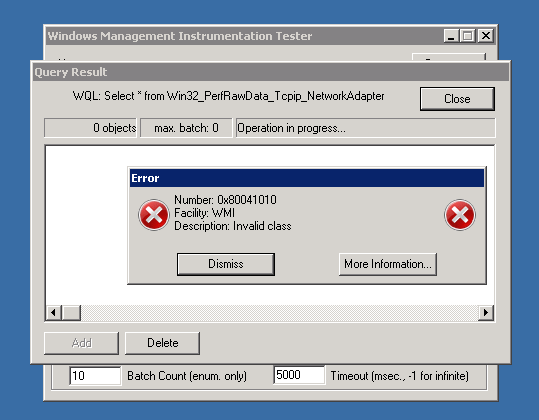This screenshot has height=420, width=539.
Task: Click the horizontal scrollbar thumb
Action: pos(71,312)
